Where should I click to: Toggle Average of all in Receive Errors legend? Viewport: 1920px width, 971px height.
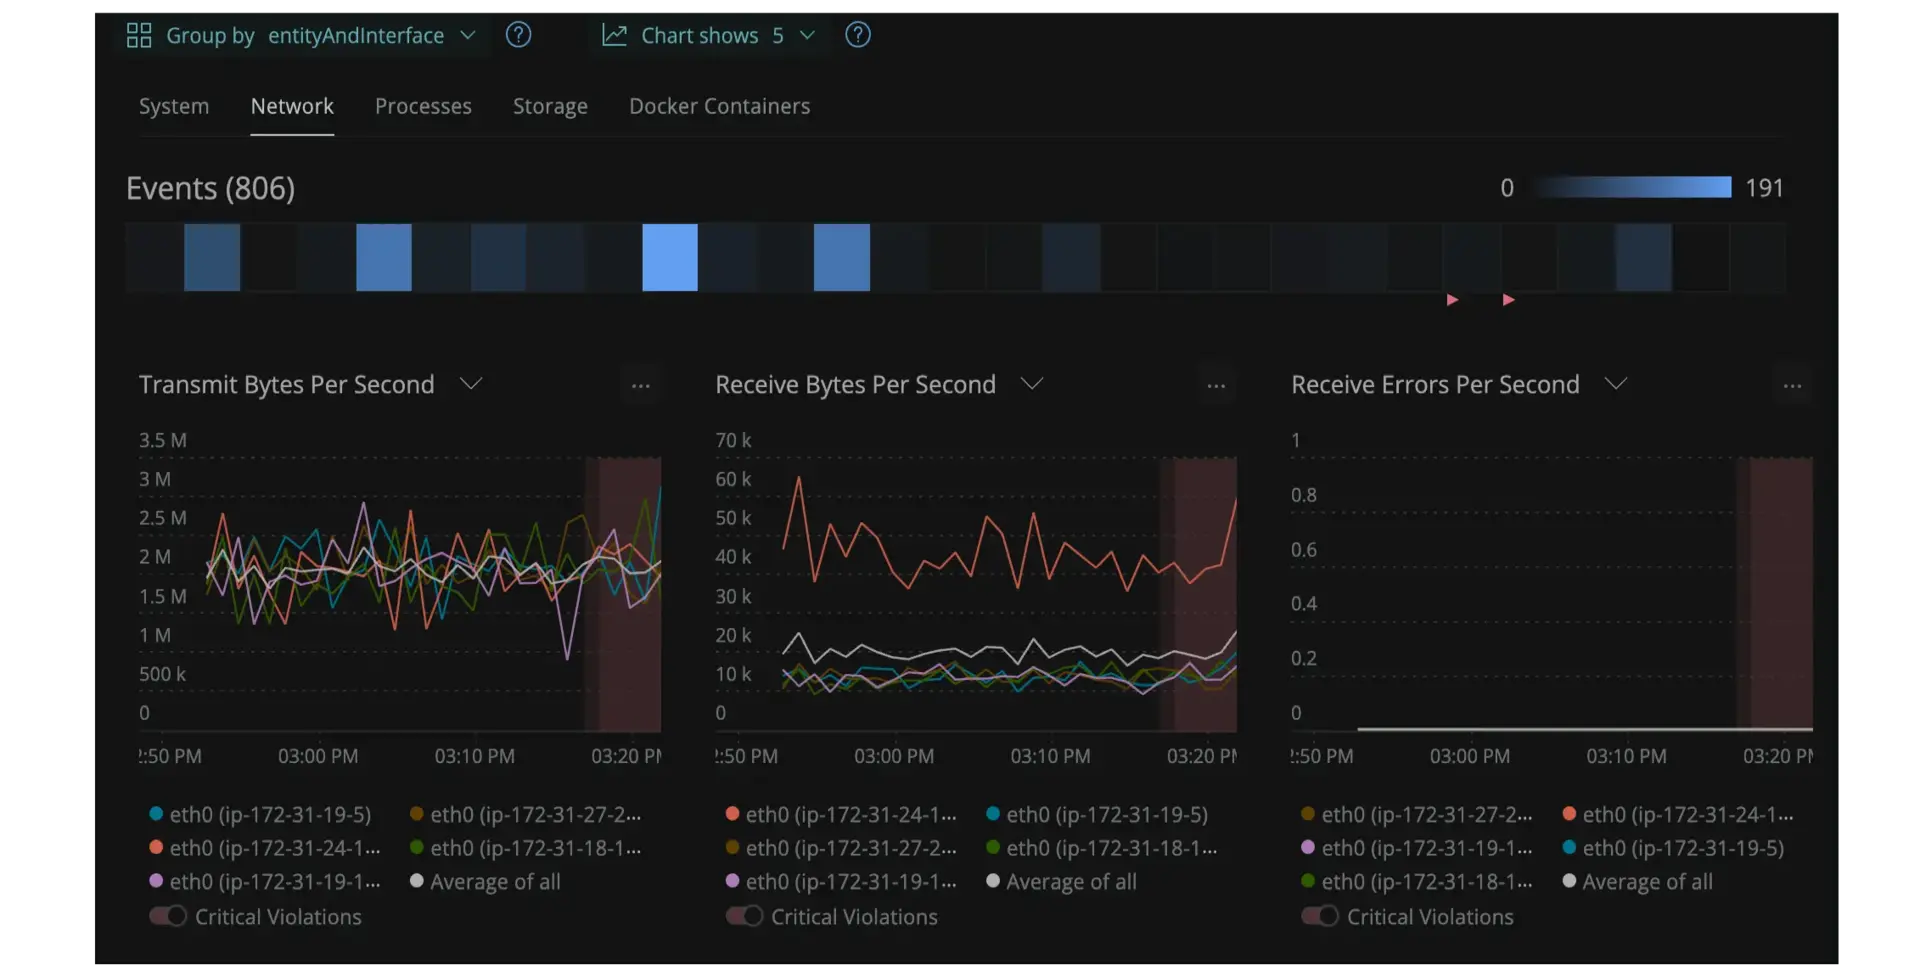[x=1637, y=882]
